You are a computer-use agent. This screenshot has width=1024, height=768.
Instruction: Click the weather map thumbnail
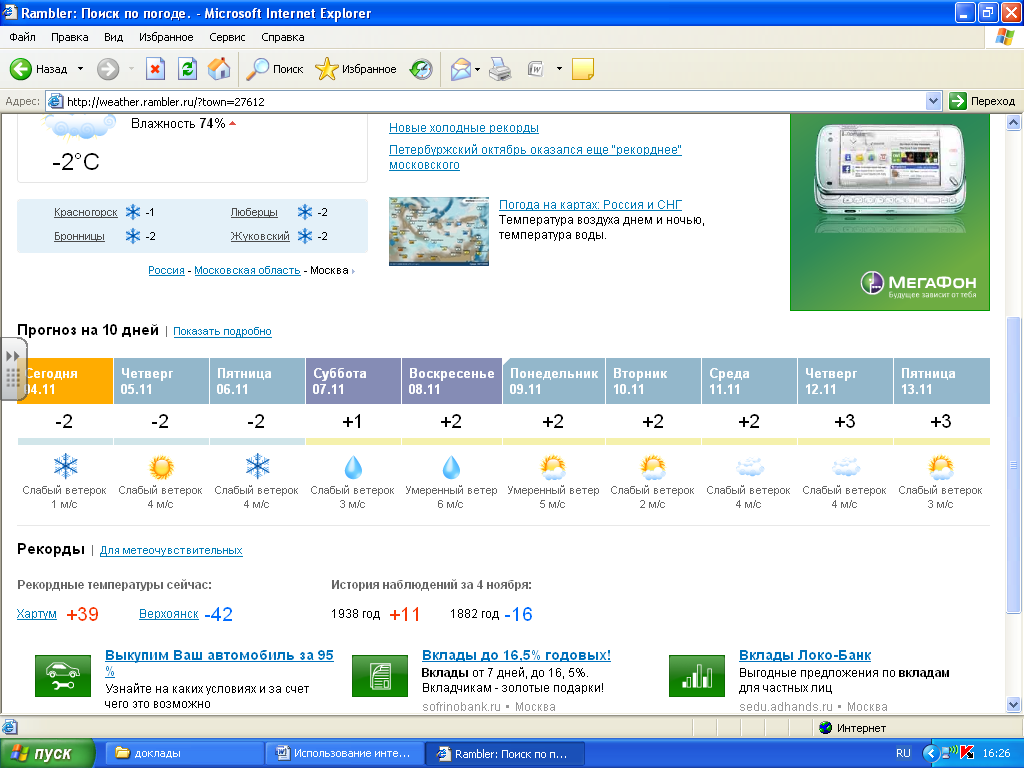(x=439, y=231)
